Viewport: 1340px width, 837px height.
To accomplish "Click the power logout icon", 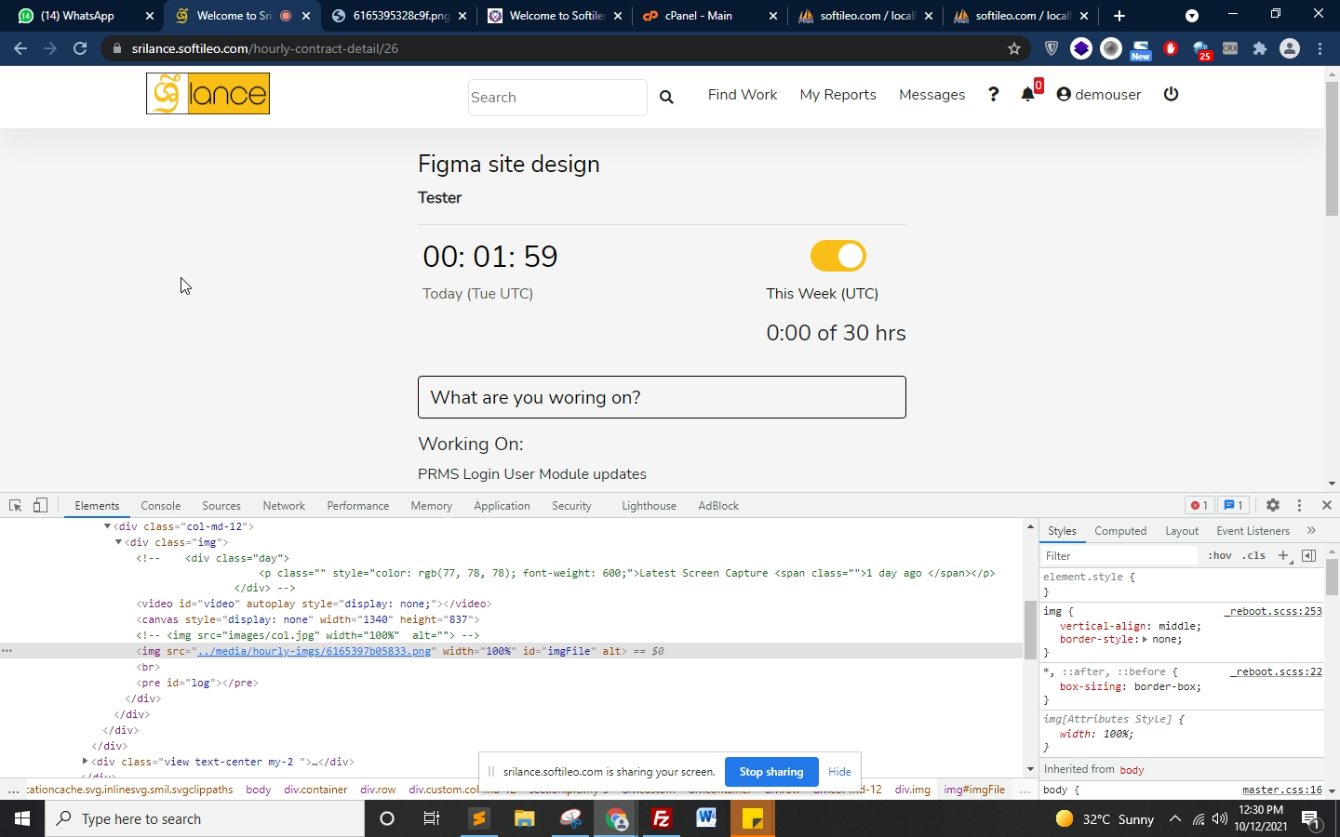I will pos(1171,94).
